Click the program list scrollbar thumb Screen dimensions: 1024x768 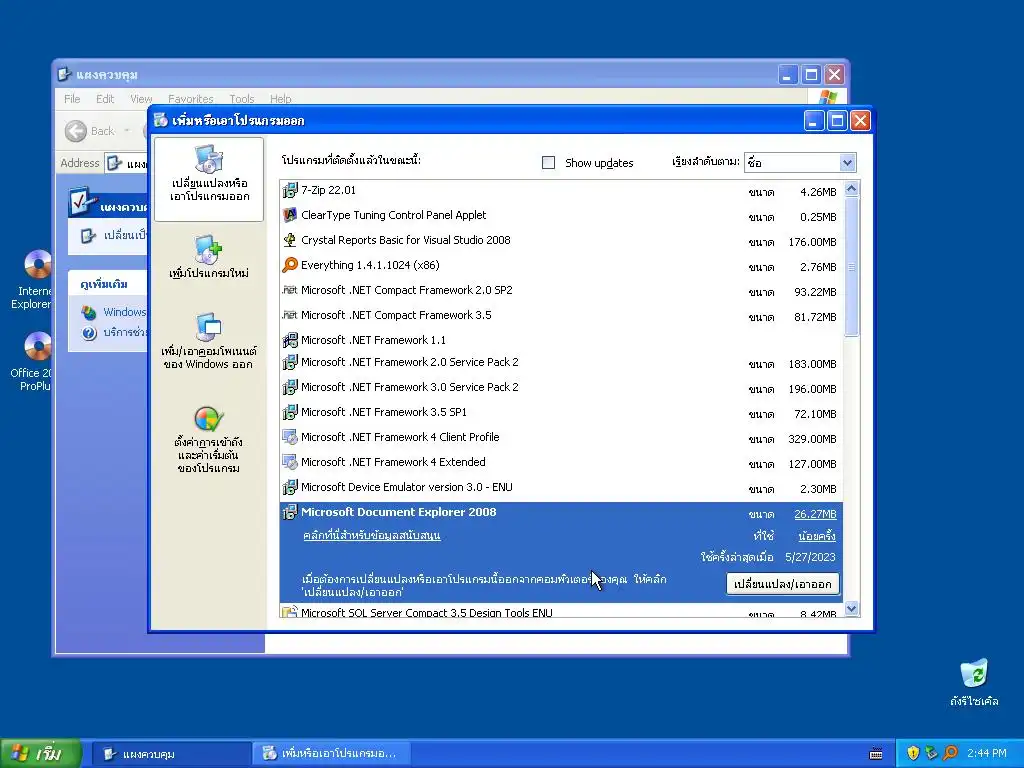pos(851,266)
